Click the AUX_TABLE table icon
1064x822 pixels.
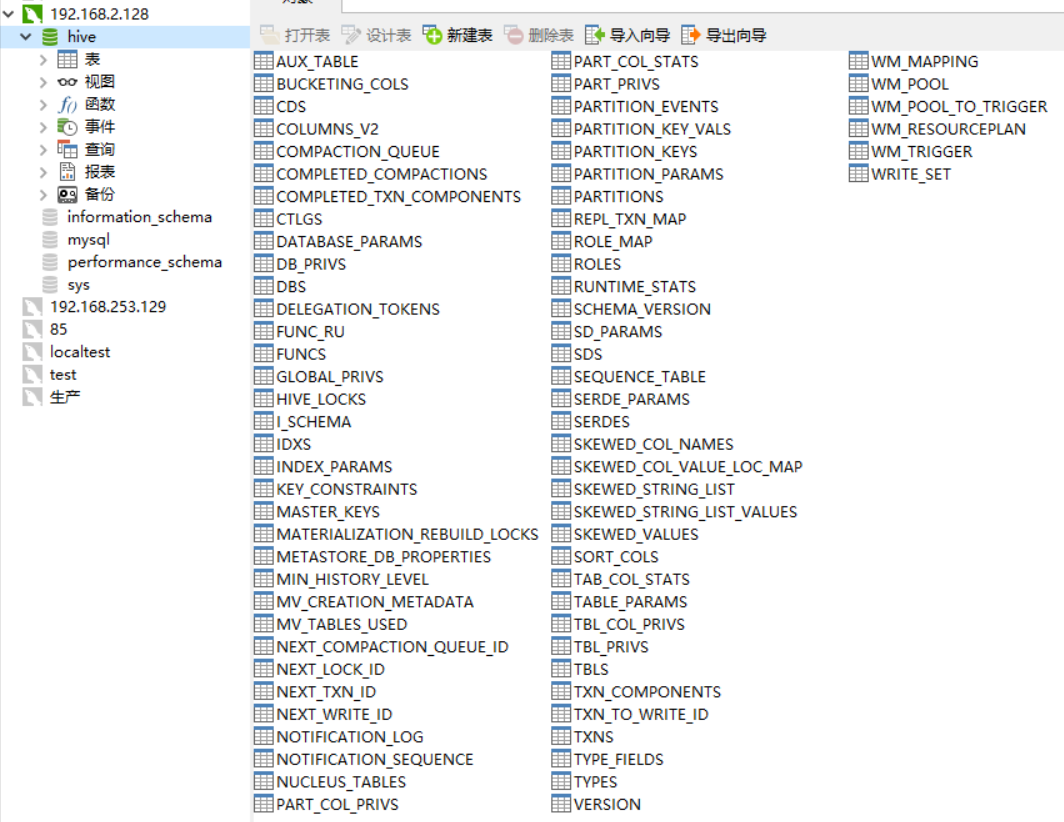(x=263, y=61)
